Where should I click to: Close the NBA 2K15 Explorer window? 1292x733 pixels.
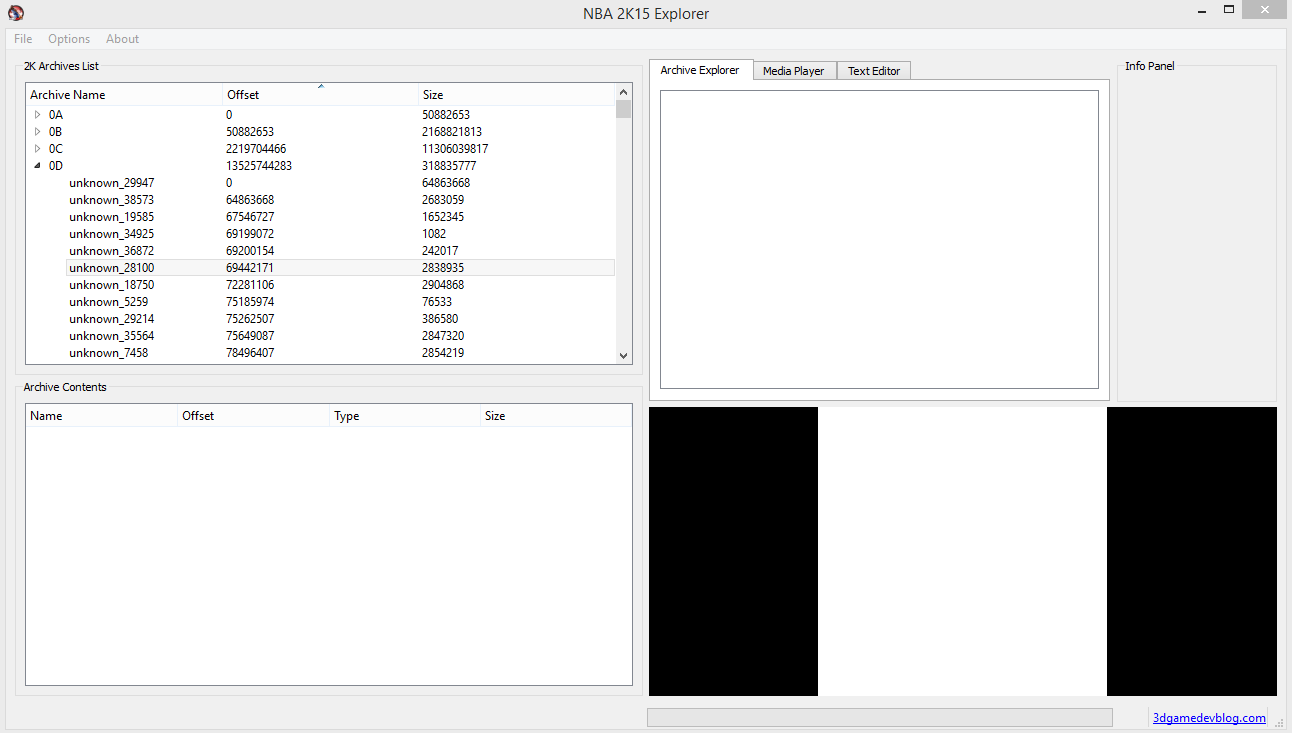tap(1266, 10)
